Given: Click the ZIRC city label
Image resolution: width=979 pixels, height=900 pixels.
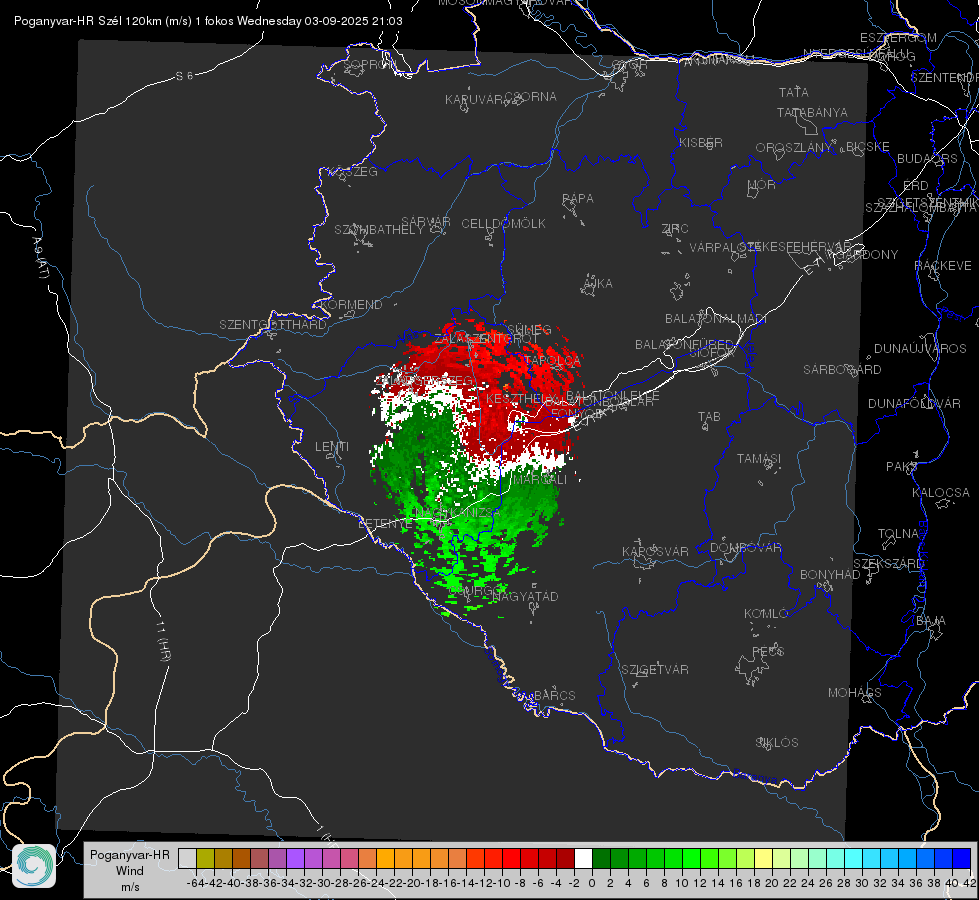Looking at the screenshot, I should coord(675,229).
